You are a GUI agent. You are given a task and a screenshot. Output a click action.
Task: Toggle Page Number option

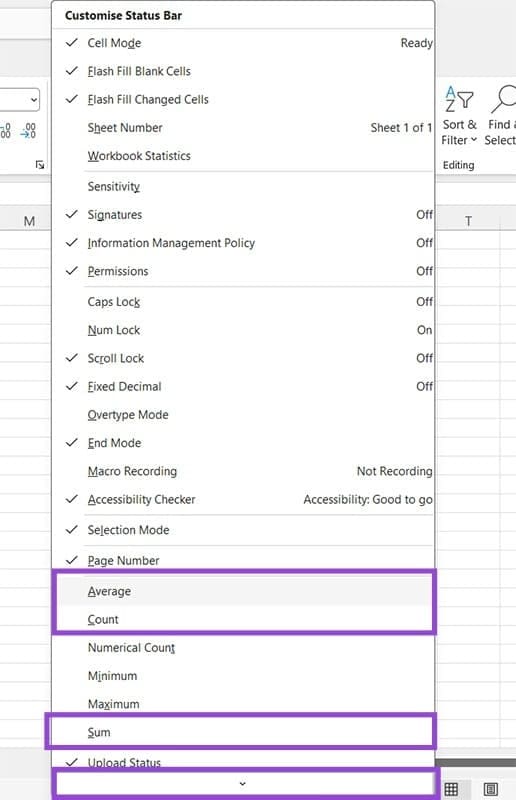[243, 560]
